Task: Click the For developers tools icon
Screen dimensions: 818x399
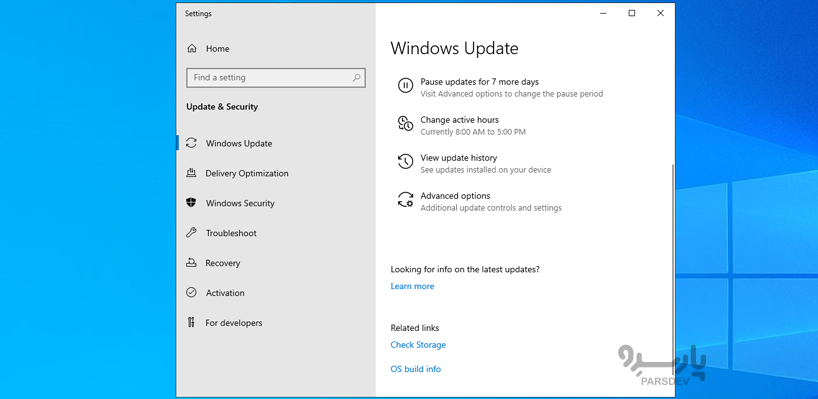Action: 191,322
